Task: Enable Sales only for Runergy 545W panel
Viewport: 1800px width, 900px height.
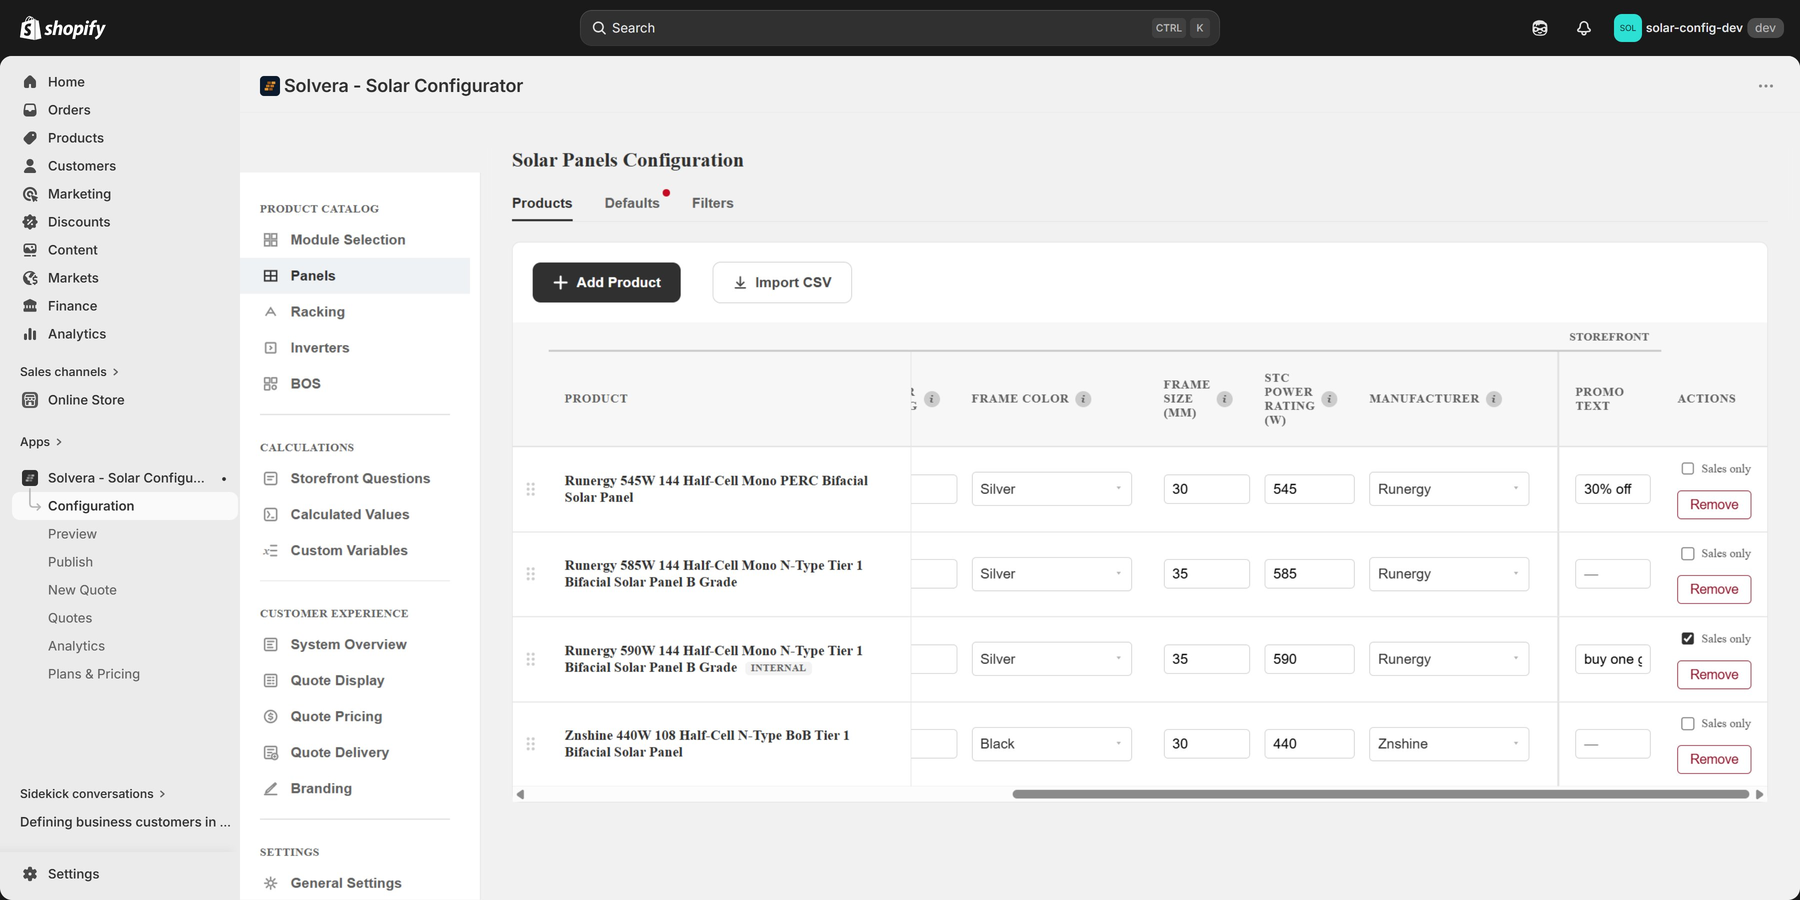Action: pyautogui.click(x=1688, y=469)
